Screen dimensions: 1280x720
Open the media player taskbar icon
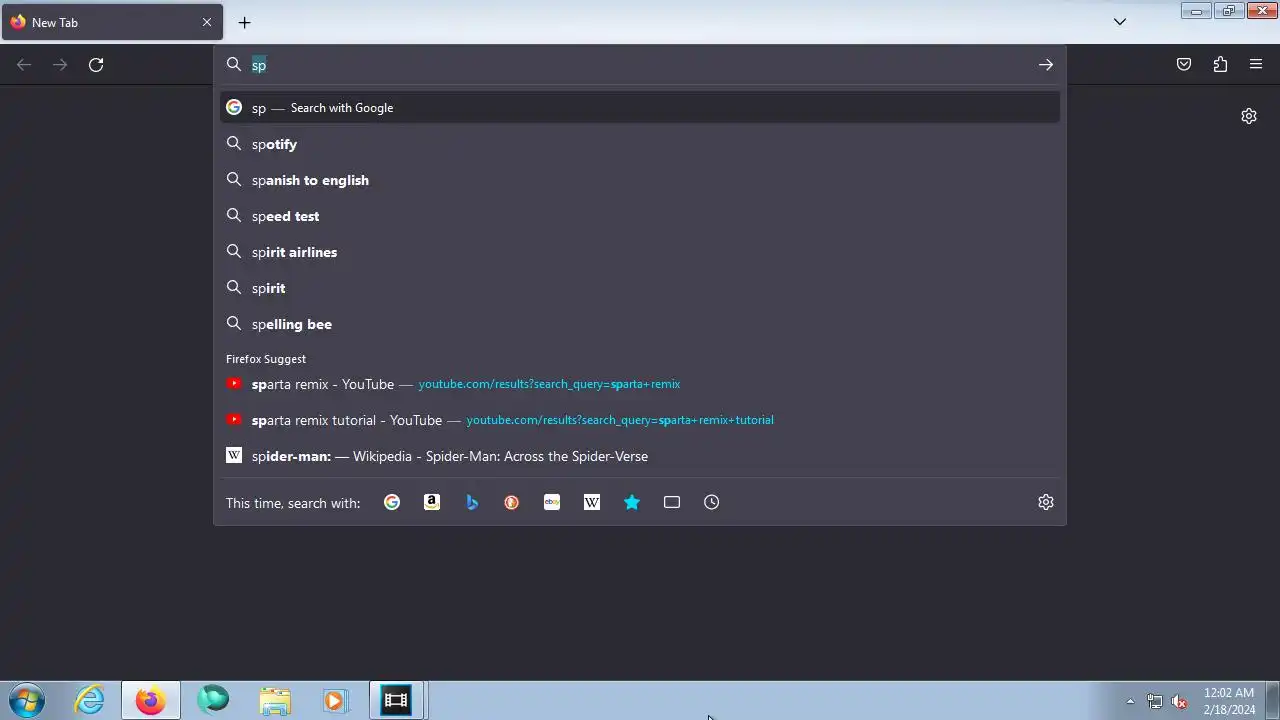(x=335, y=700)
